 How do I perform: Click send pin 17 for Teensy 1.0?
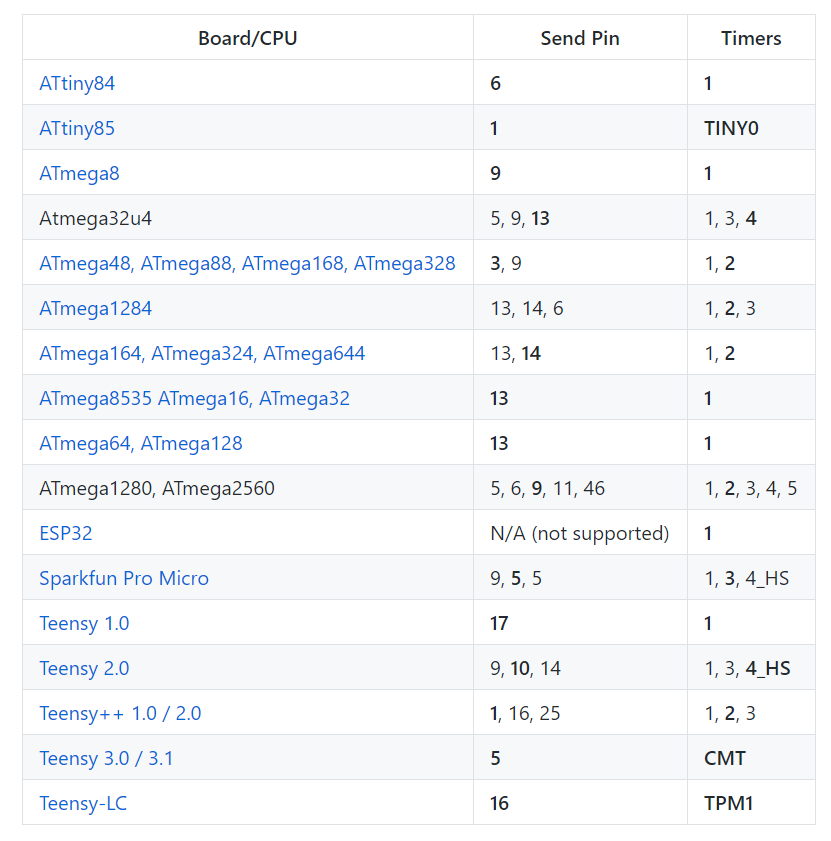pos(499,624)
